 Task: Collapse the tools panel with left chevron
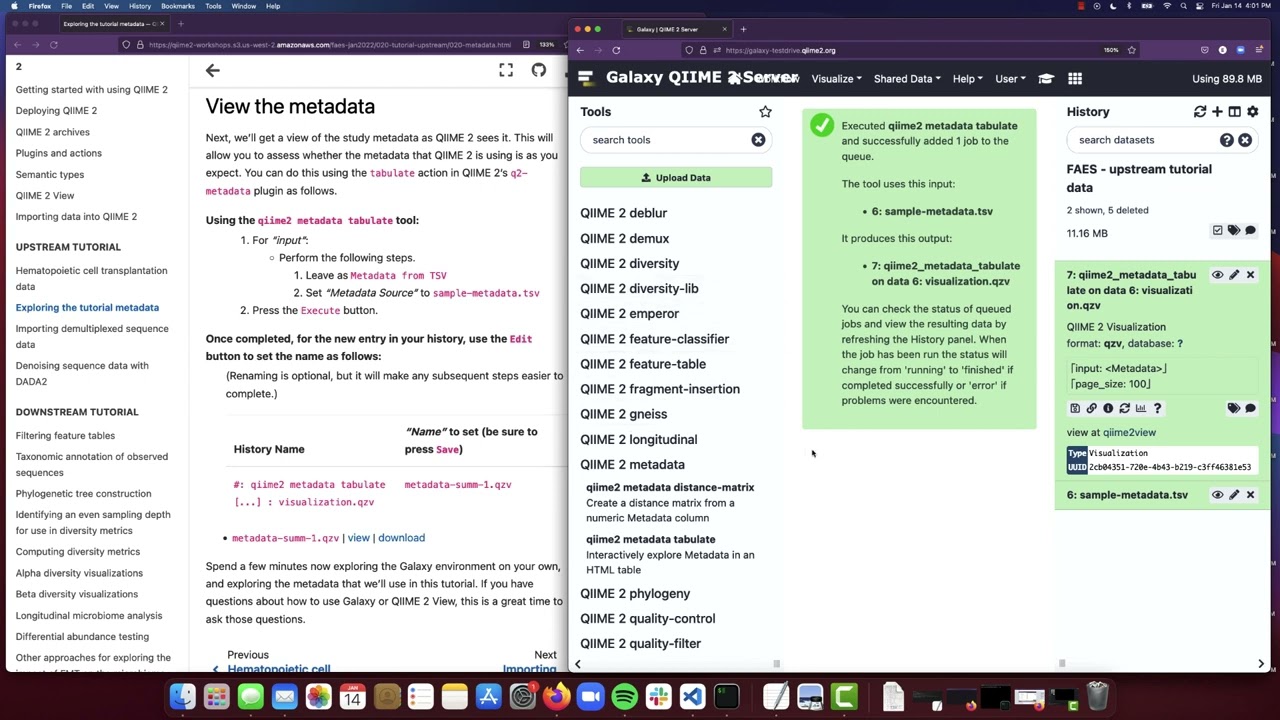point(578,664)
